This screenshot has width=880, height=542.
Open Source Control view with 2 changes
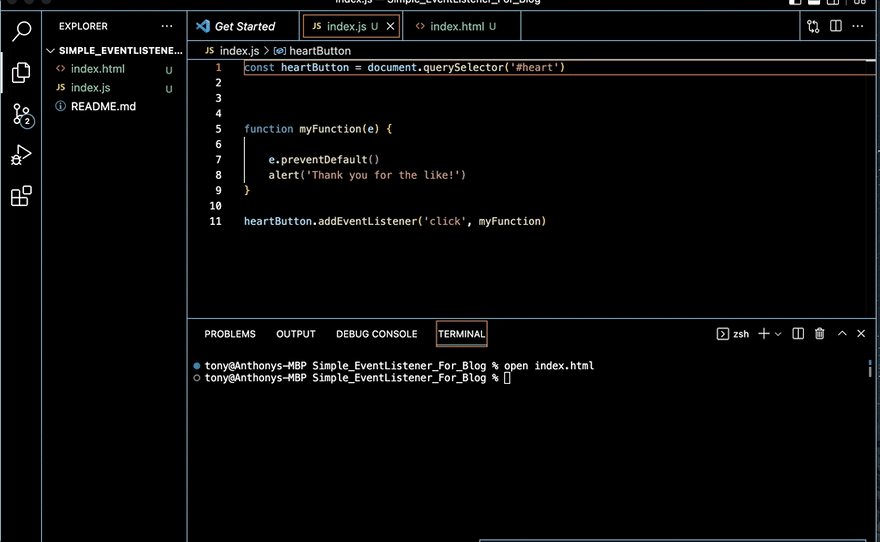tap(22, 115)
